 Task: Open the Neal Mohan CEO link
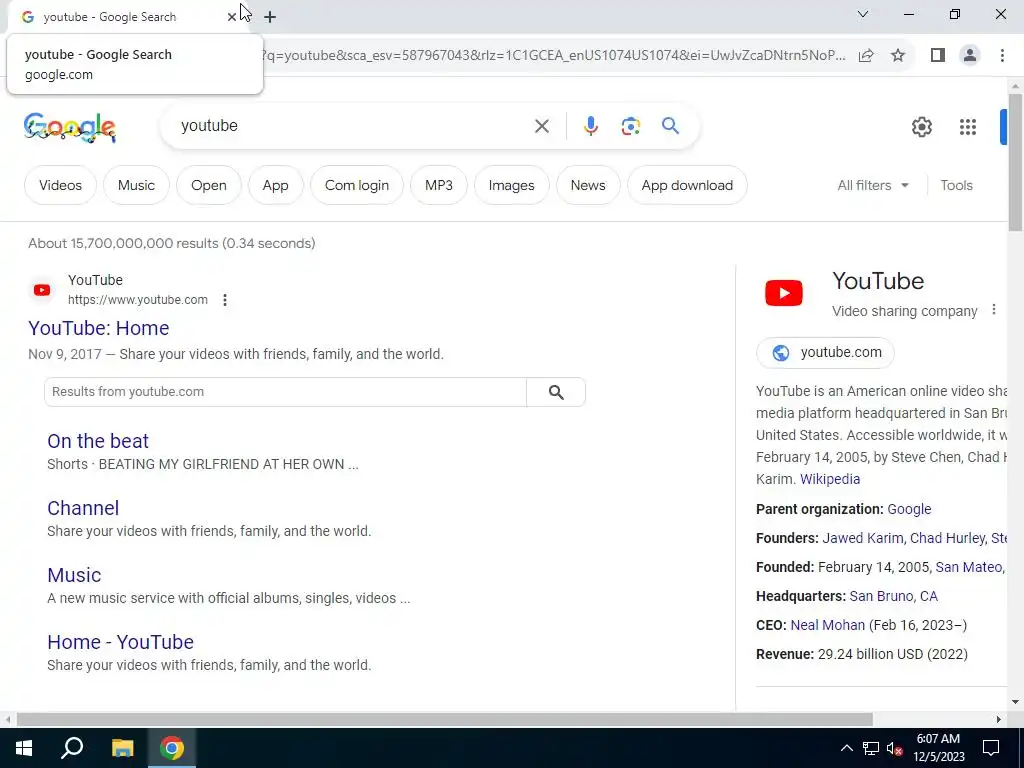click(x=827, y=625)
